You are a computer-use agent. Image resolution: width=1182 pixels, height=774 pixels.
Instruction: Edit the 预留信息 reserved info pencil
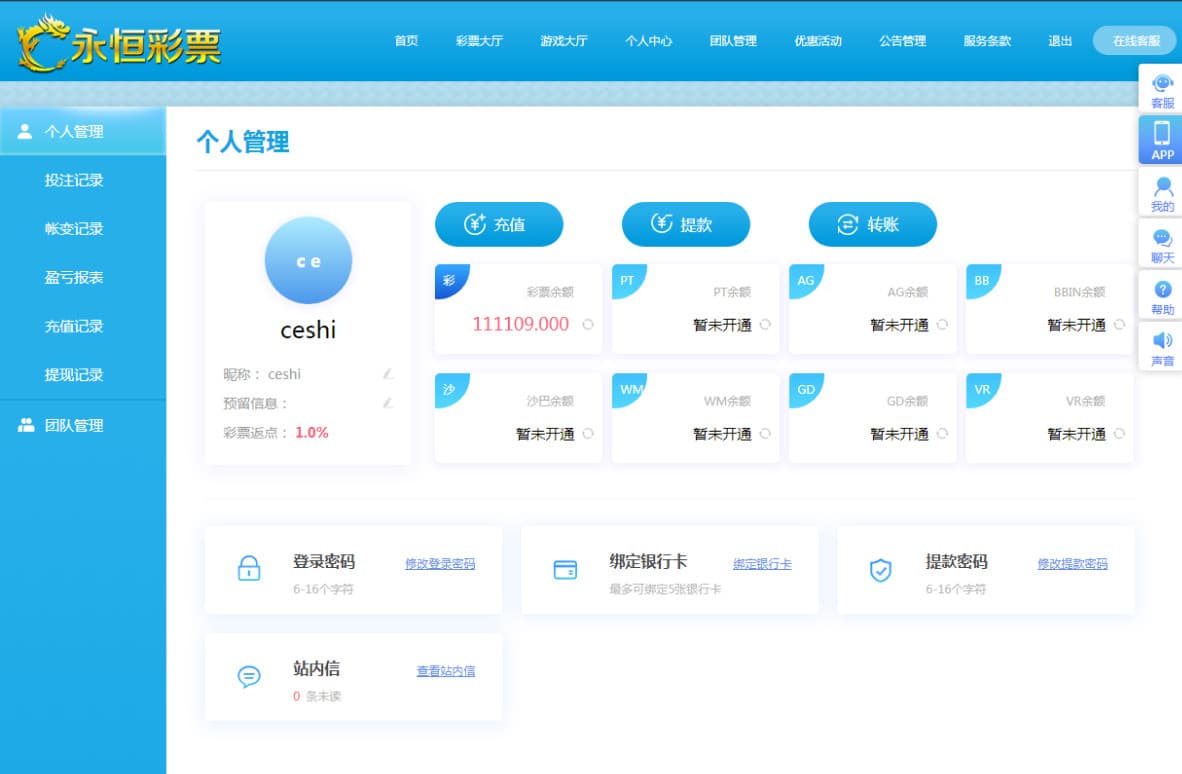coord(388,403)
